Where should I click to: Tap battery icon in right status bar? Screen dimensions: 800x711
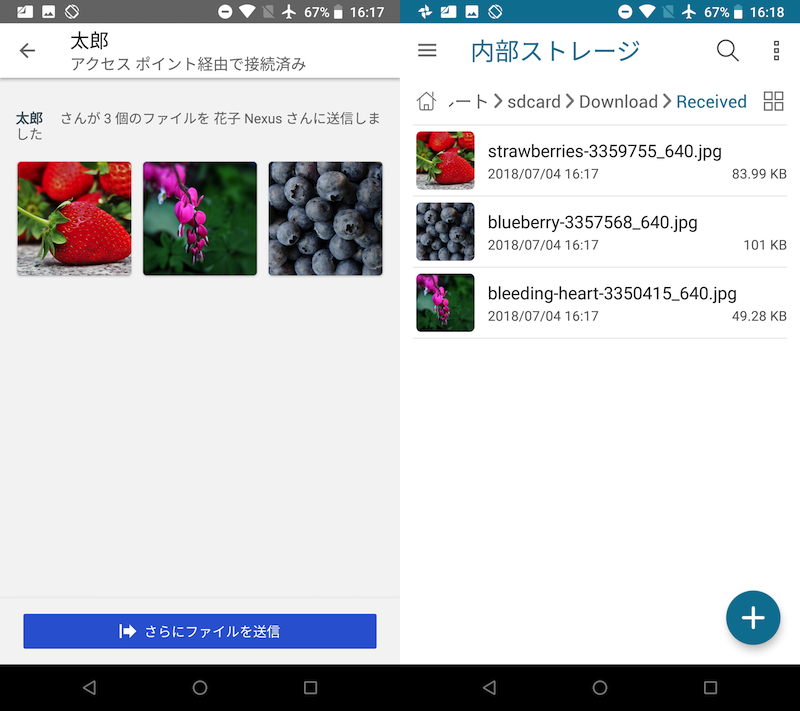point(738,12)
